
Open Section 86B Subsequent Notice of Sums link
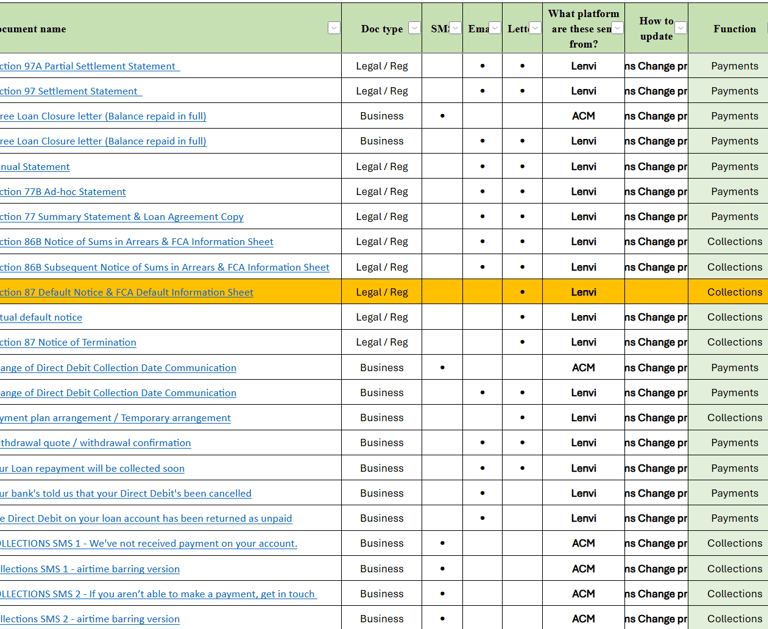[165, 267]
